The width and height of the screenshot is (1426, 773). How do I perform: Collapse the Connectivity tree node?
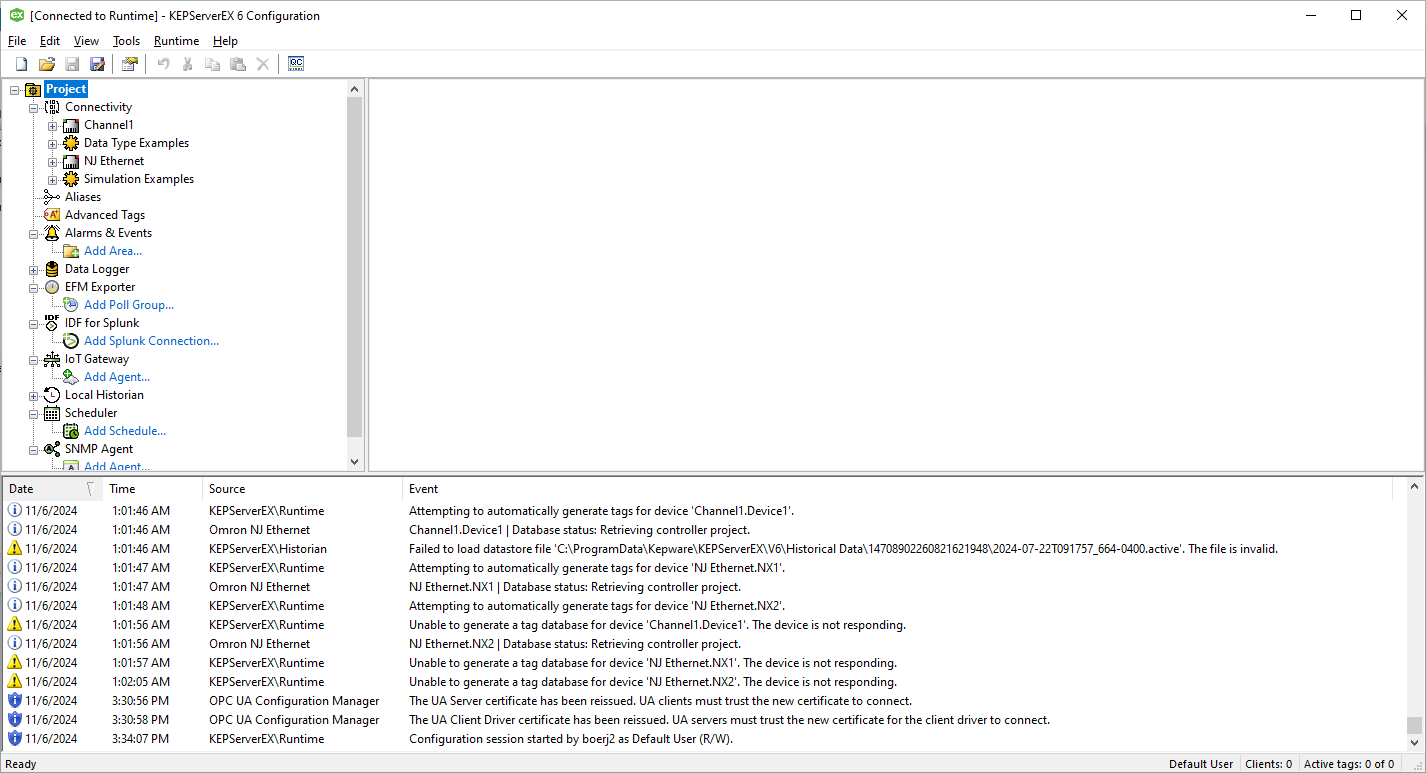(34, 108)
